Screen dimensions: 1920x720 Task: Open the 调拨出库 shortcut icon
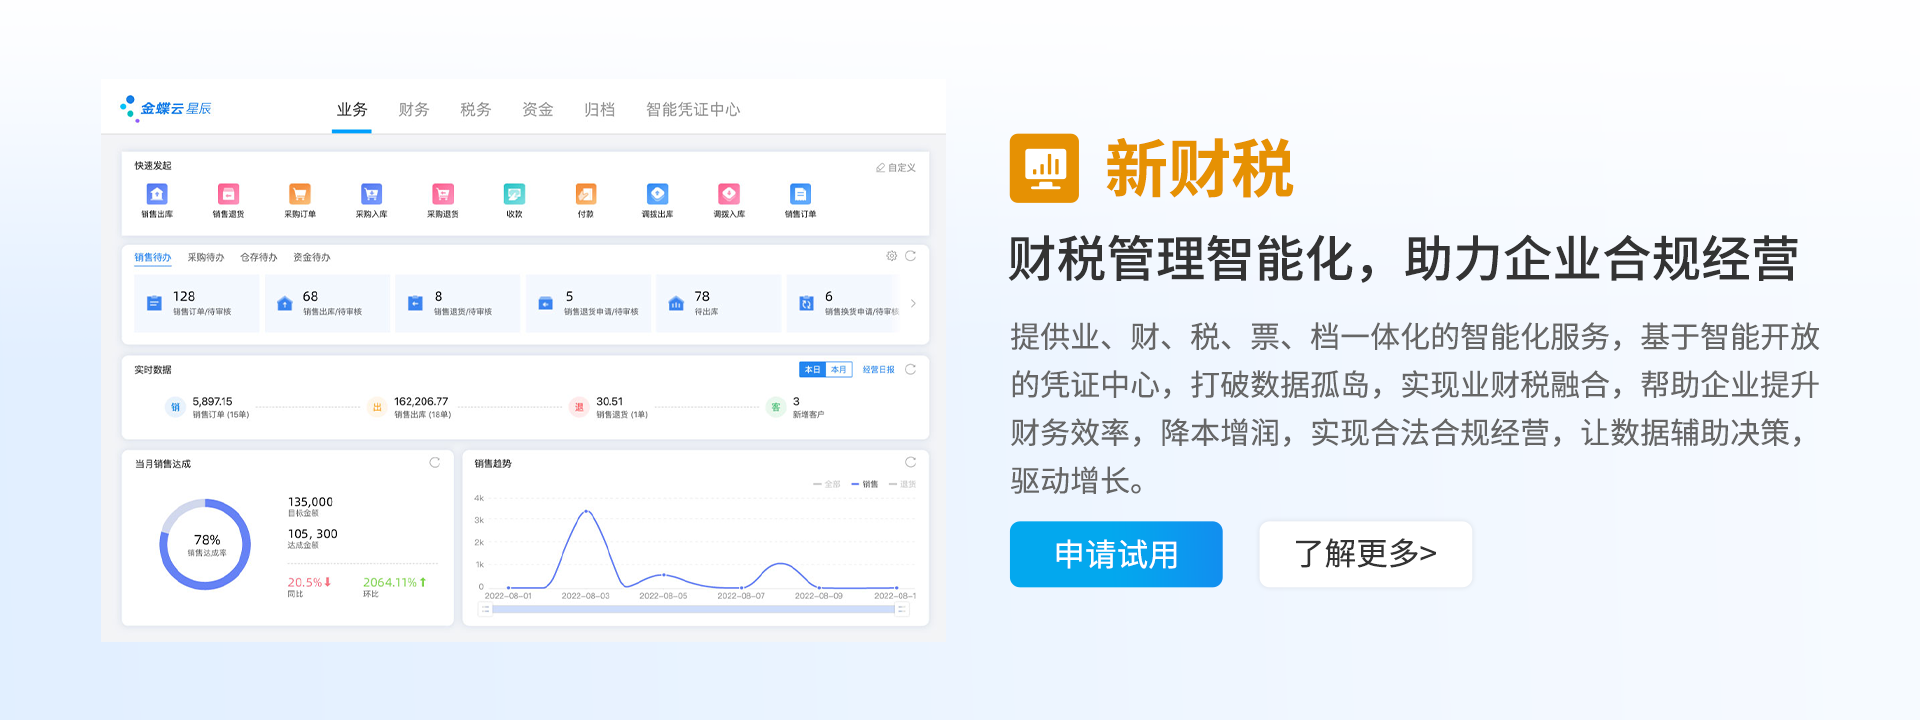pos(657,195)
